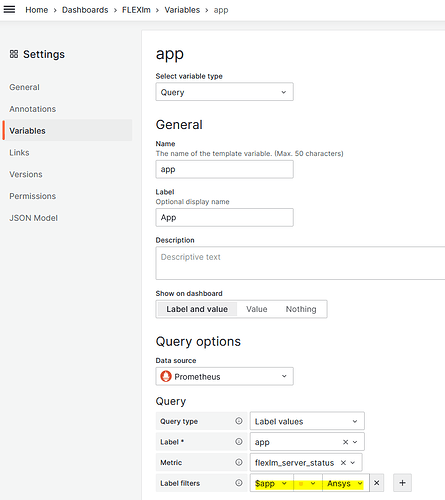Click the Metric info icon
Viewport: 445px width, 500px height.
(239, 462)
